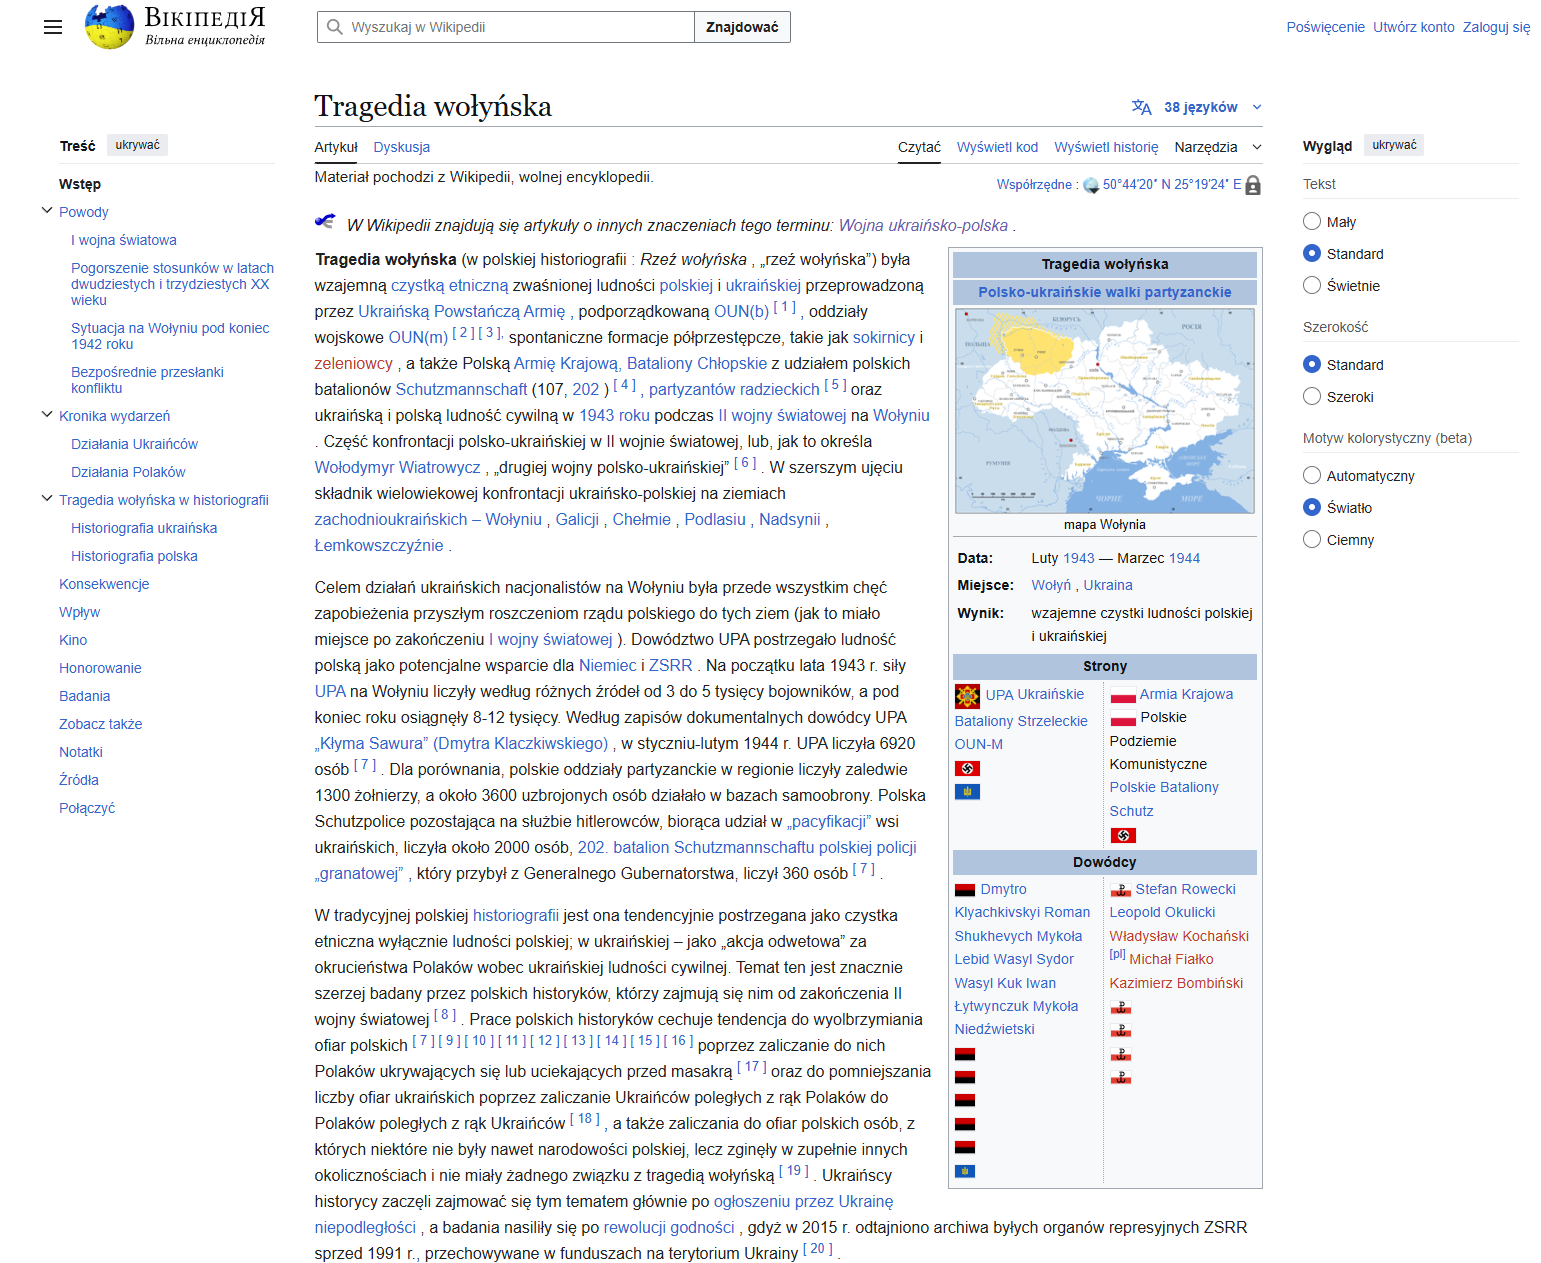Follow the Zaloguj się link
This screenshot has height=1263, width=1541.
pyautogui.click(x=1496, y=27)
